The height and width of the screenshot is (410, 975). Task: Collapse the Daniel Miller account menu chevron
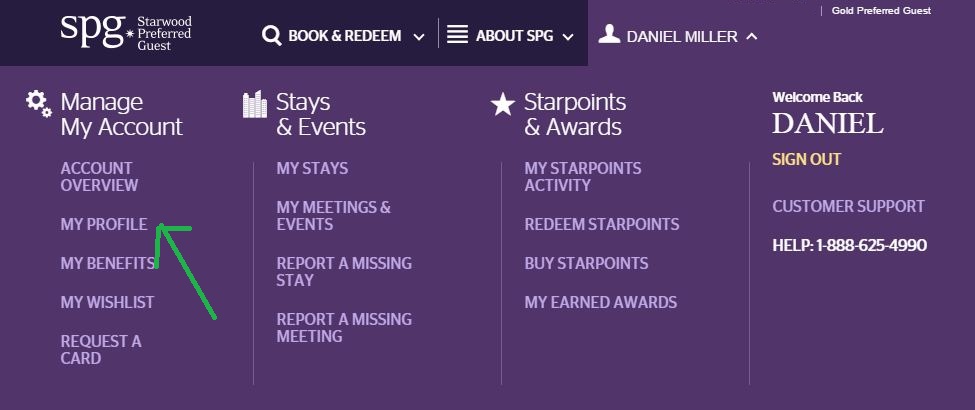pyautogui.click(x=752, y=36)
